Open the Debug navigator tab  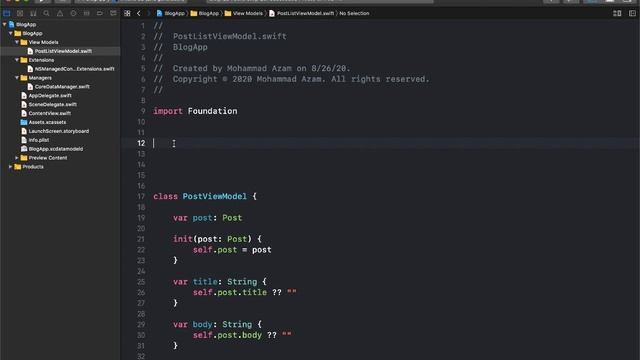tap(87, 13)
